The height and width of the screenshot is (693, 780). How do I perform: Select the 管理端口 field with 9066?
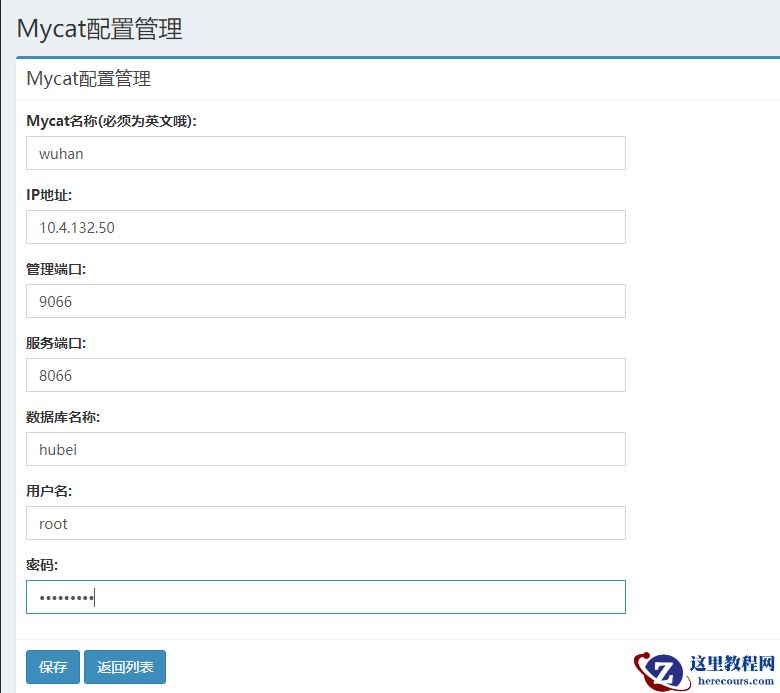coord(326,301)
